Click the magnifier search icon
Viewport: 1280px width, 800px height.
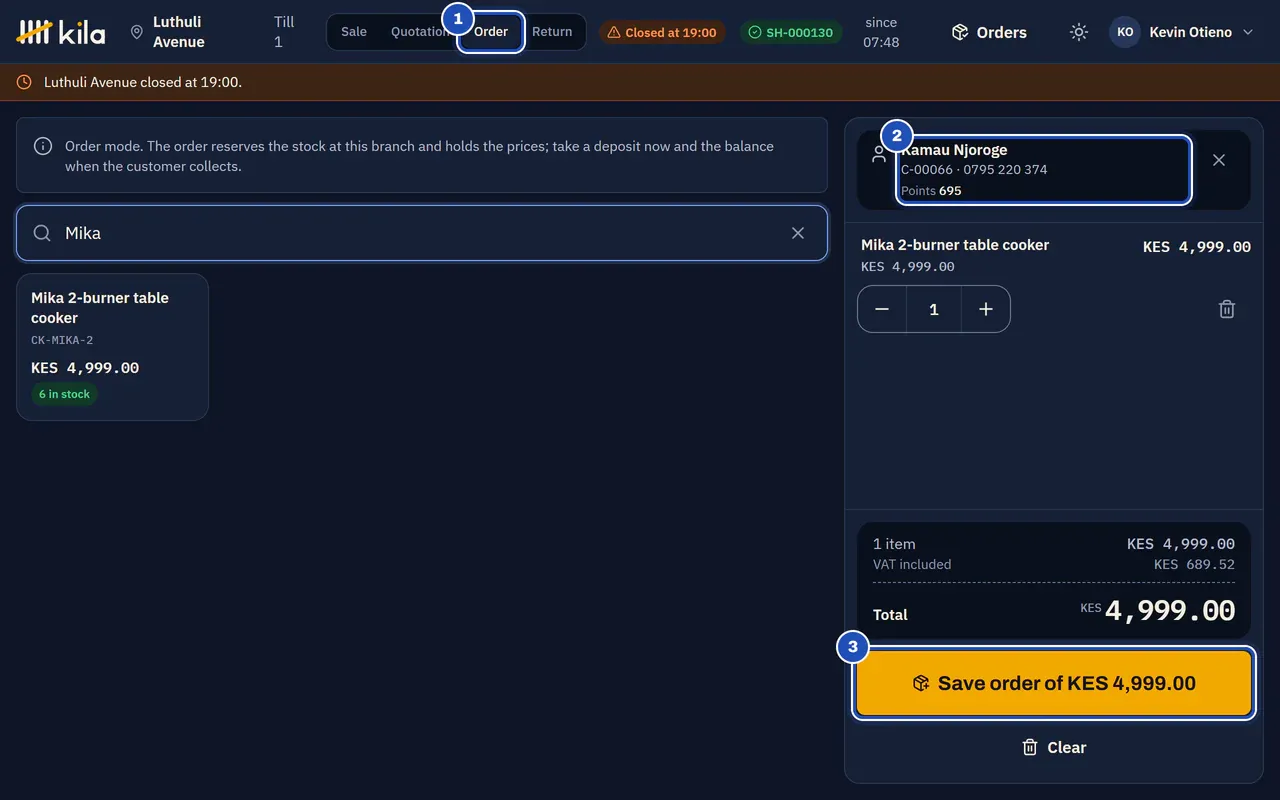coord(42,233)
